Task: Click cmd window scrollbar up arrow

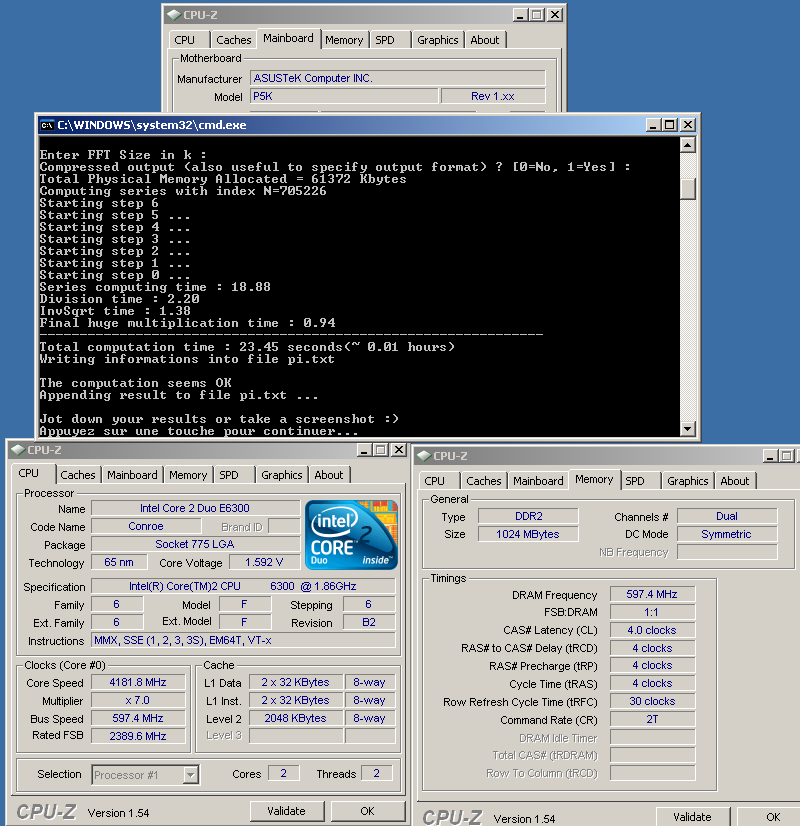Action: [x=687, y=145]
